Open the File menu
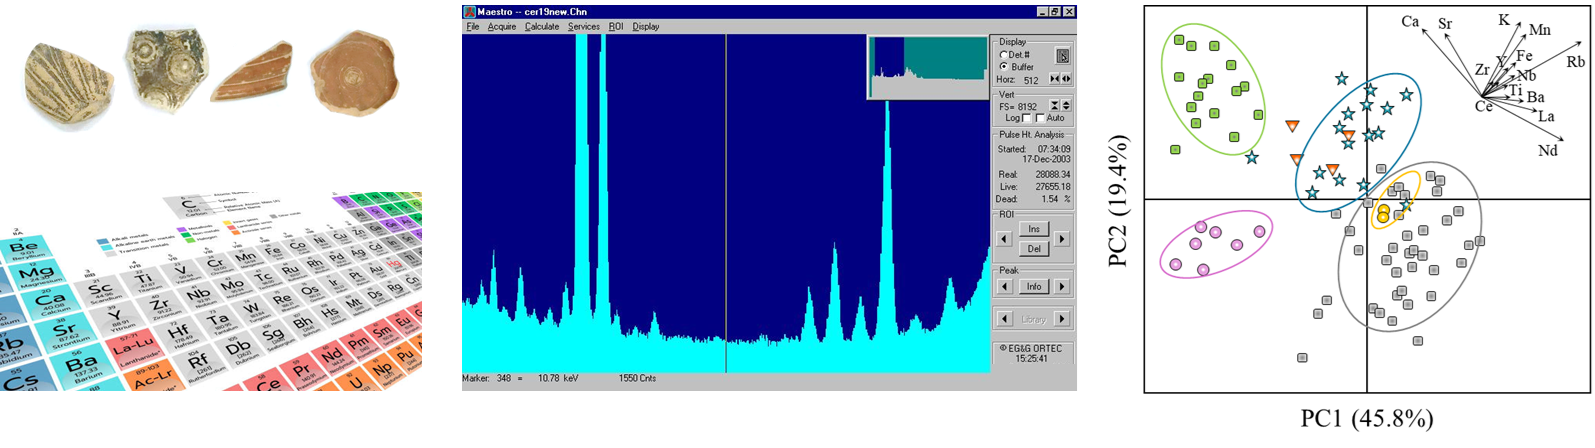Screen dimensions: 1595x448 tap(473, 27)
